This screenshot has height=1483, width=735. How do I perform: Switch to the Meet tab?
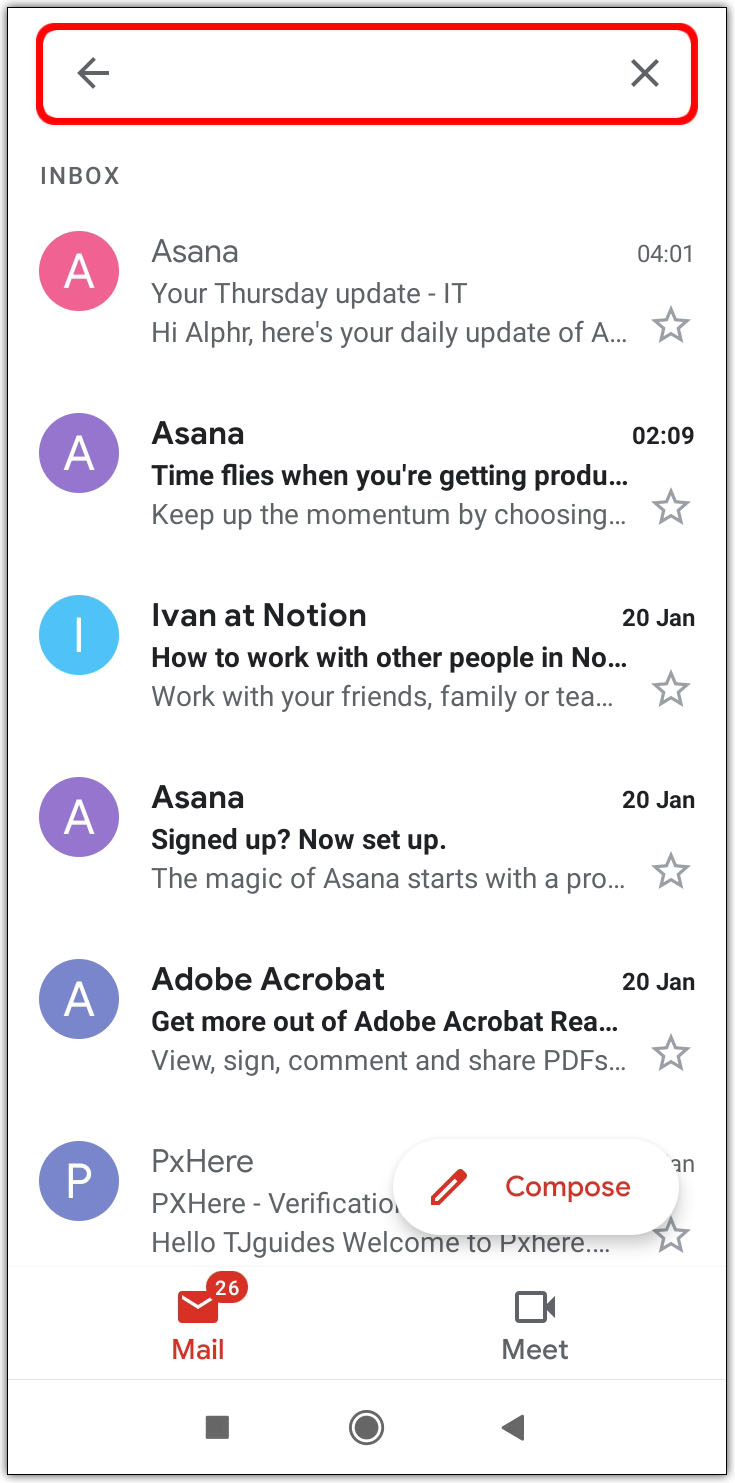pos(535,1325)
